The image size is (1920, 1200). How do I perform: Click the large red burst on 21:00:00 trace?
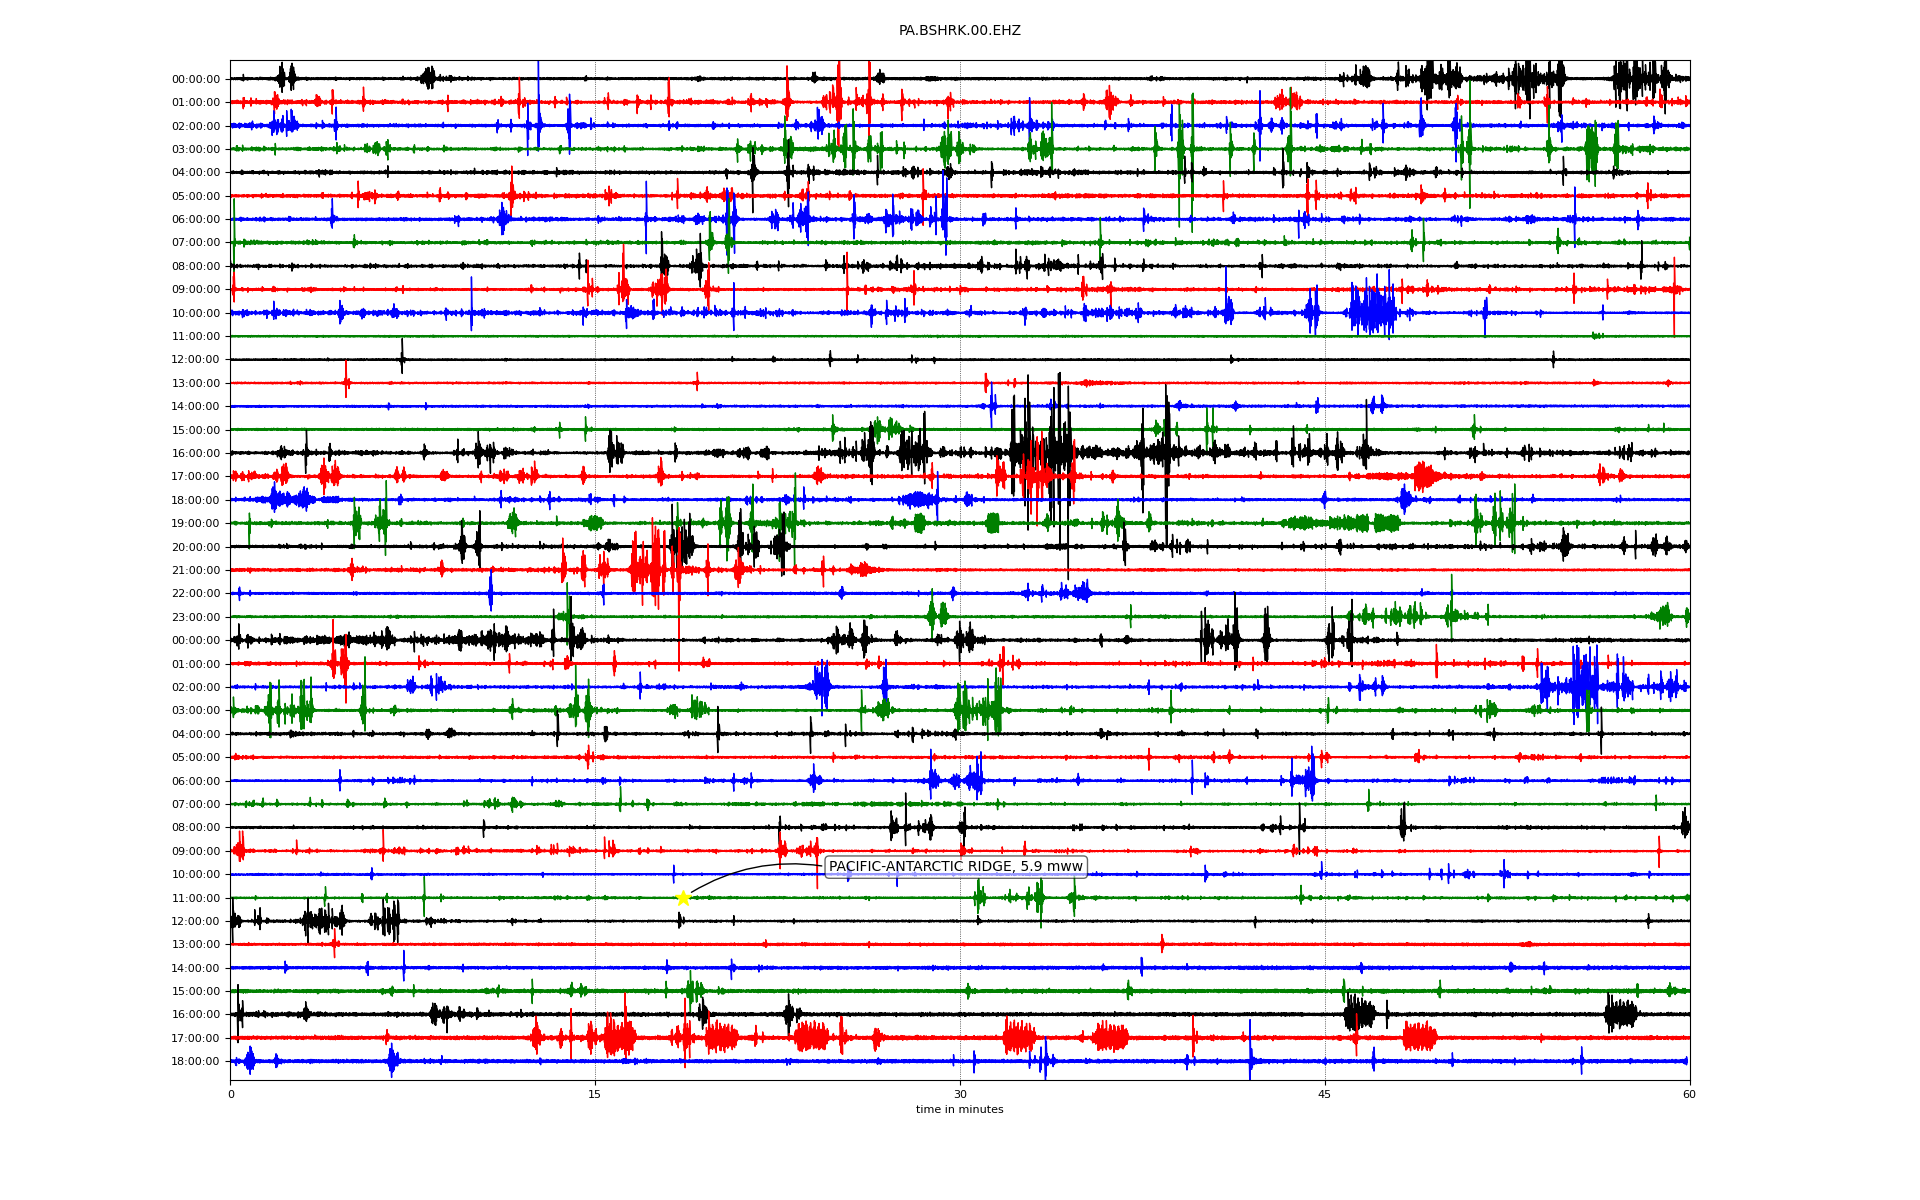coord(650,569)
